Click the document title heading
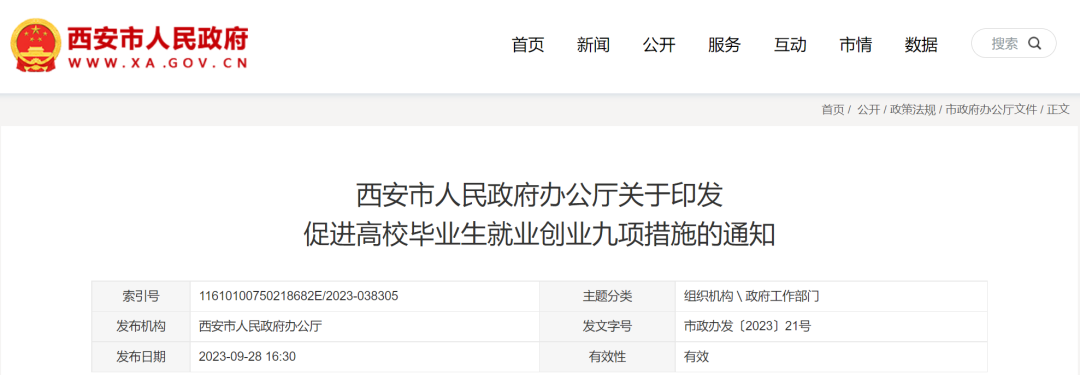 click(x=539, y=215)
